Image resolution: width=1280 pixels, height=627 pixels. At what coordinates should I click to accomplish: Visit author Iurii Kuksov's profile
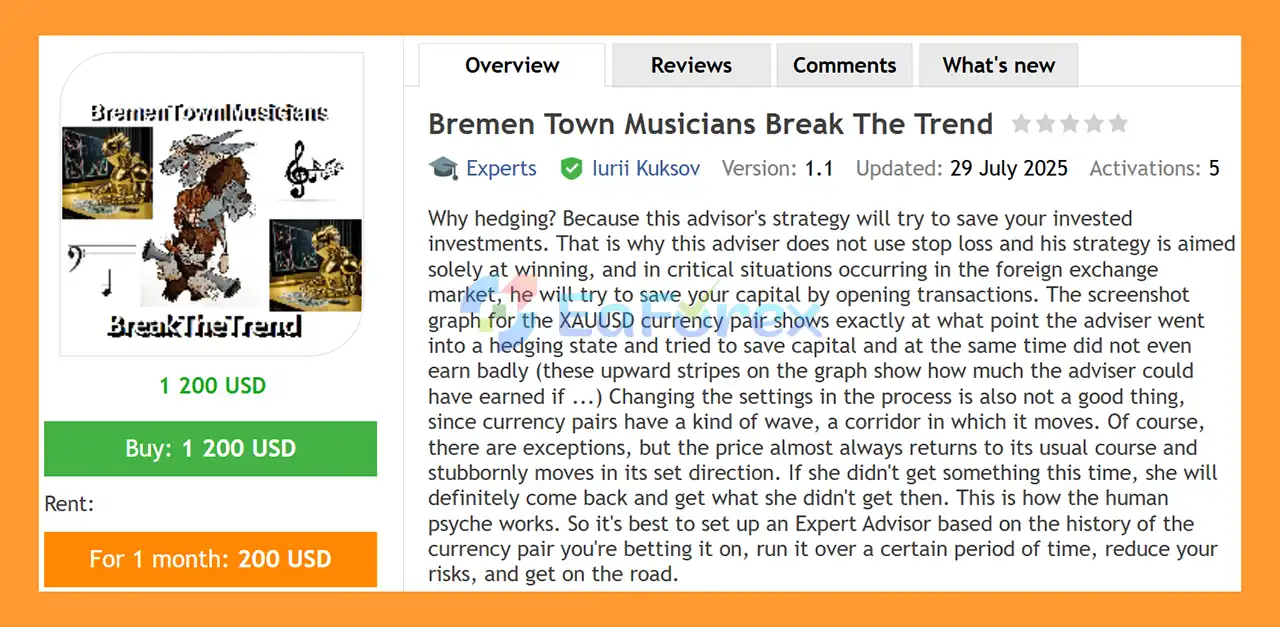point(643,168)
